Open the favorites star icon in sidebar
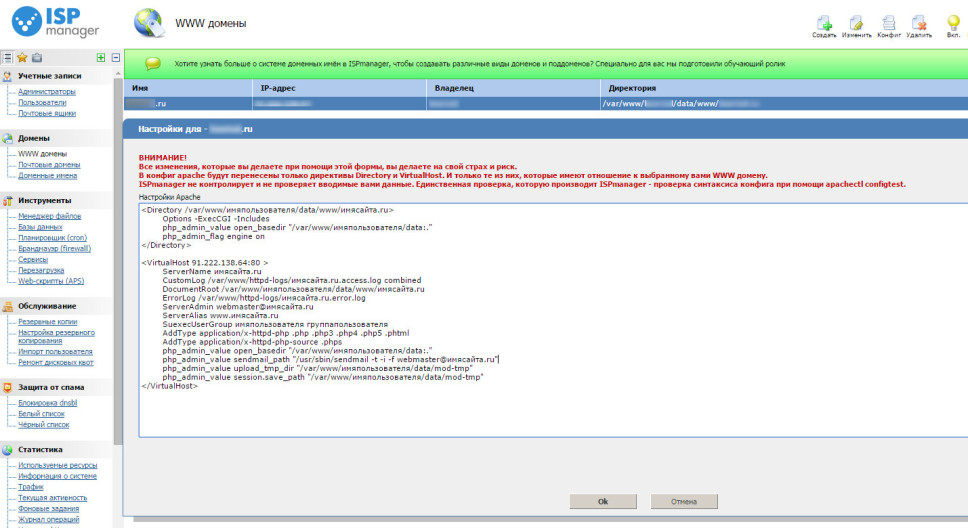The width and height of the screenshot is (968, 528). pos(22,57)
